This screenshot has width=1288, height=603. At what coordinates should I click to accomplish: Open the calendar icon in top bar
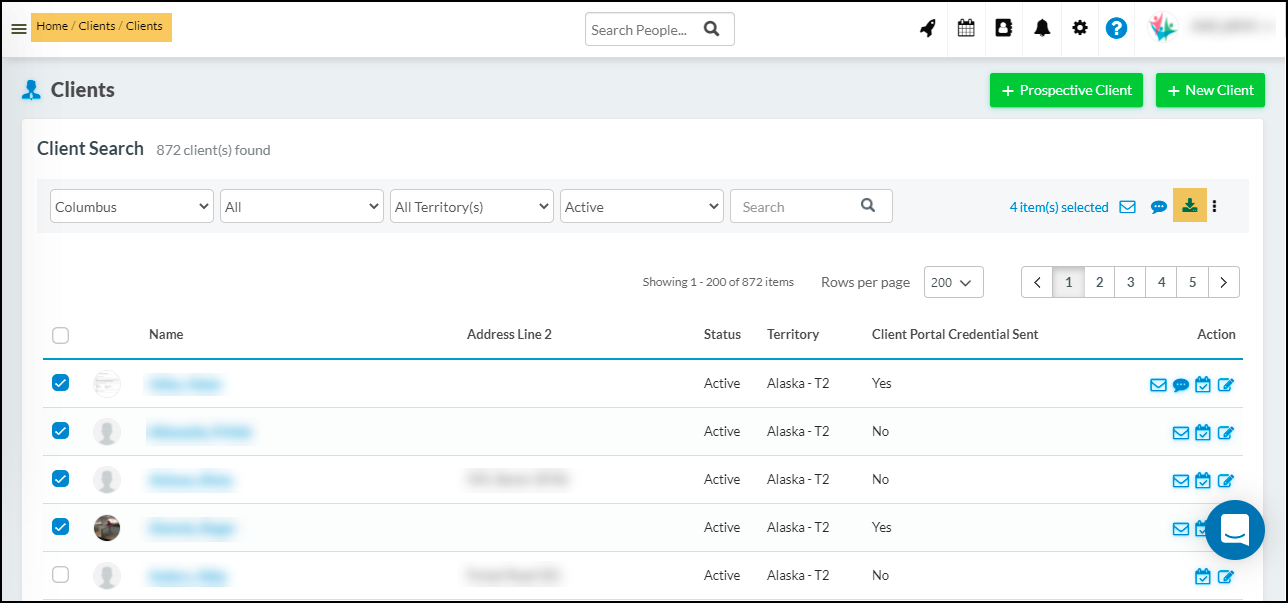click(966, 28)
